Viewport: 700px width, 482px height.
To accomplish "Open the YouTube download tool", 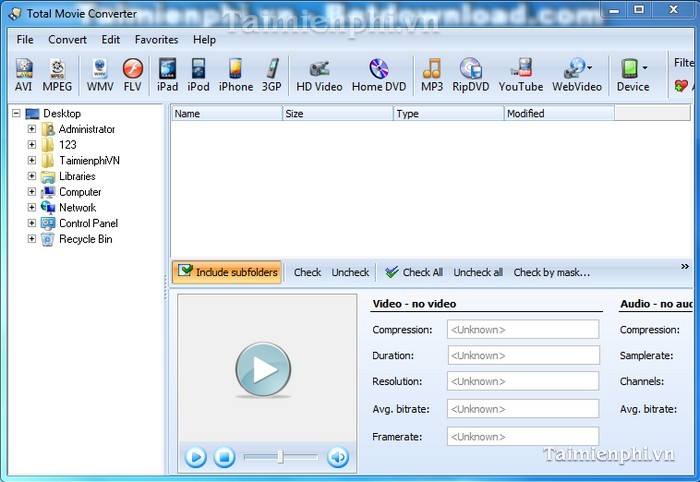I will pos(521,75).
